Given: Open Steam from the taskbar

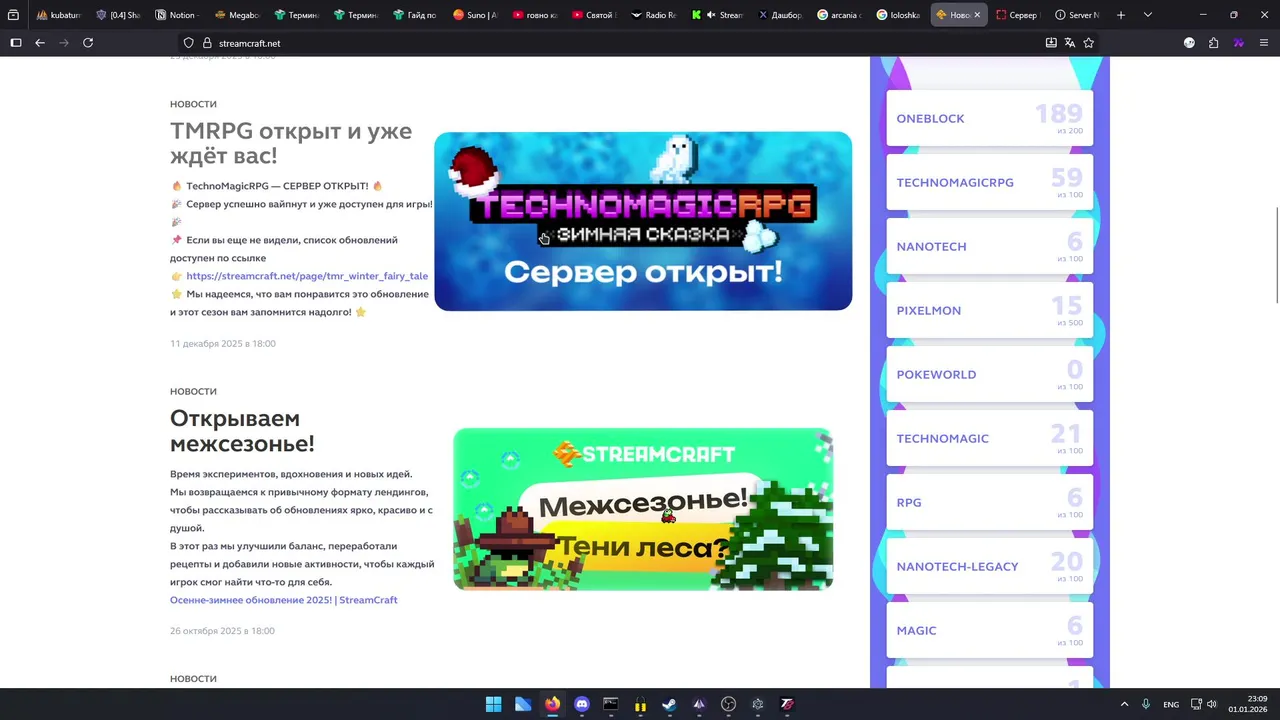Looking at the screenshot, I should (669, 704).
